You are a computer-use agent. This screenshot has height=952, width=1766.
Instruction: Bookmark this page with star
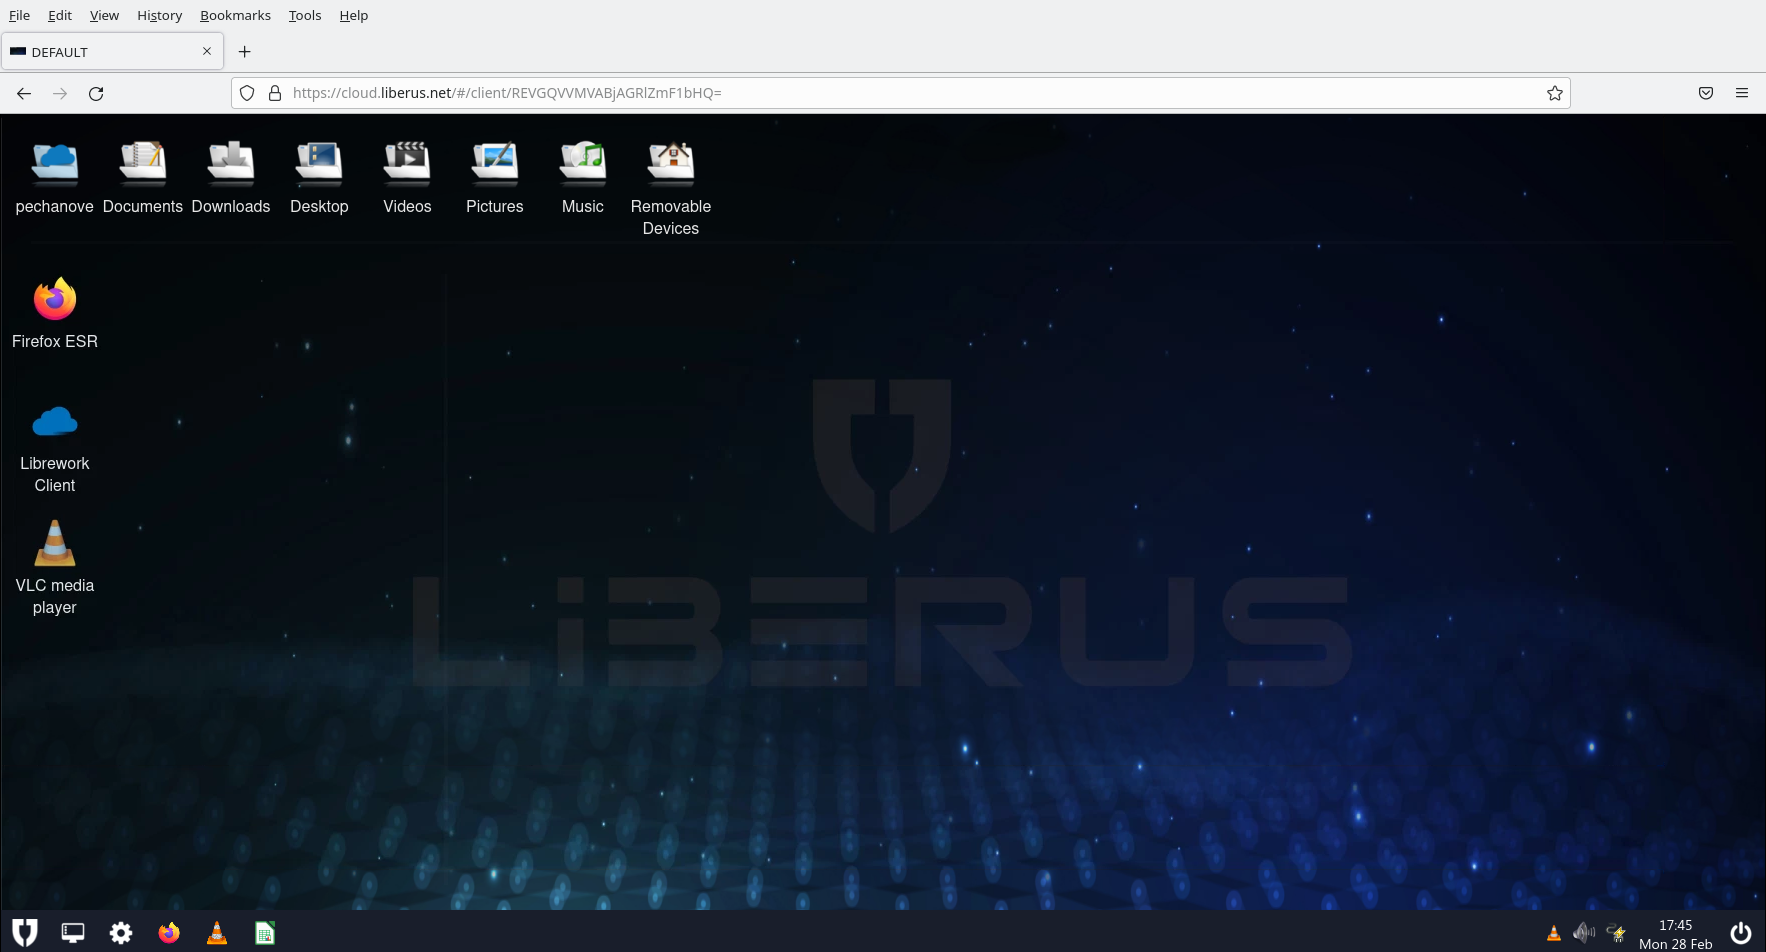(1555, 93)
